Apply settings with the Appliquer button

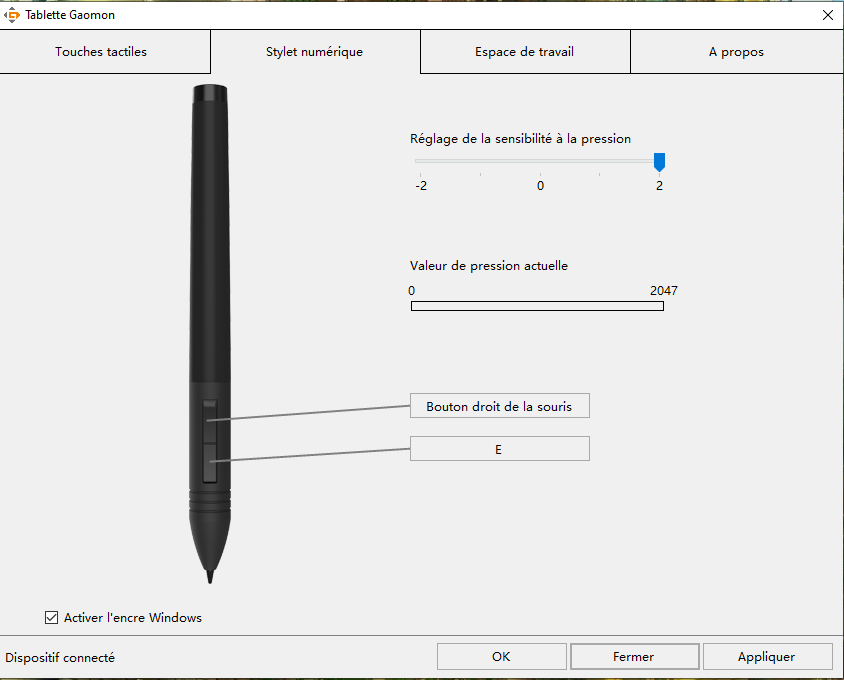pyautogui.click(x=767, y=657)
